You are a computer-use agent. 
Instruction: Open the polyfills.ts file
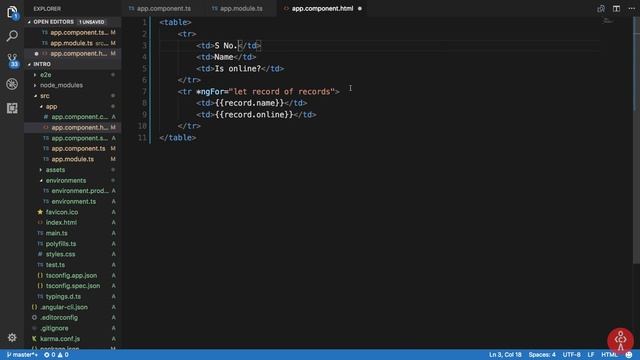[x=73, y=244]
